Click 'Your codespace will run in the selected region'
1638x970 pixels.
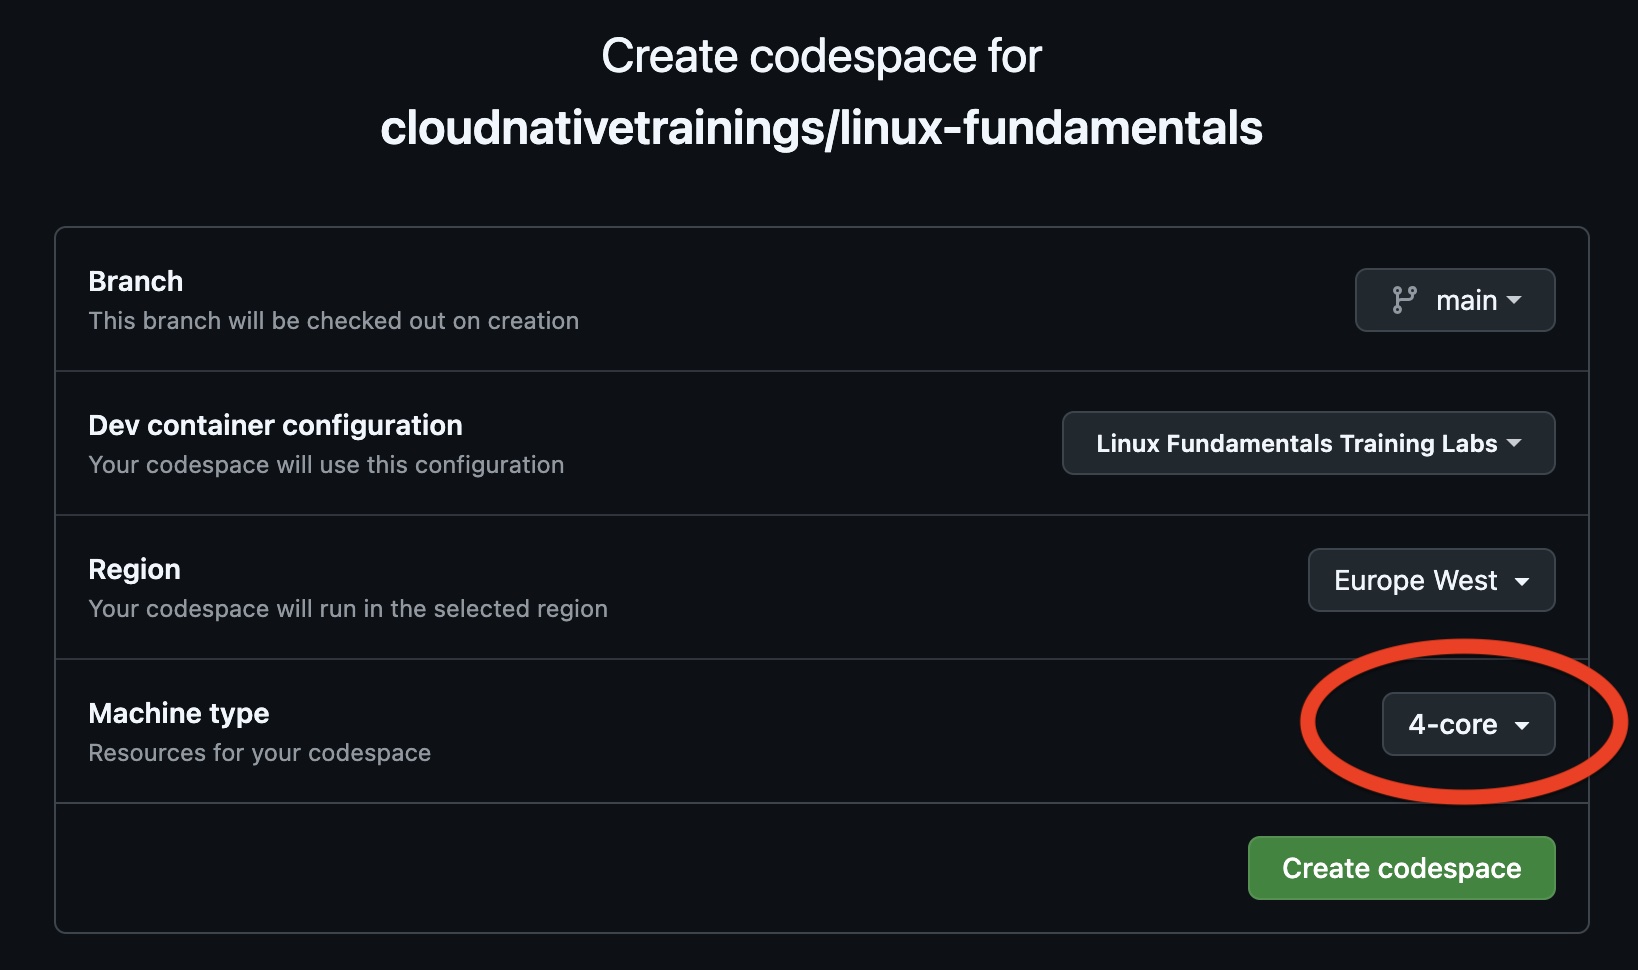[348, 609]
